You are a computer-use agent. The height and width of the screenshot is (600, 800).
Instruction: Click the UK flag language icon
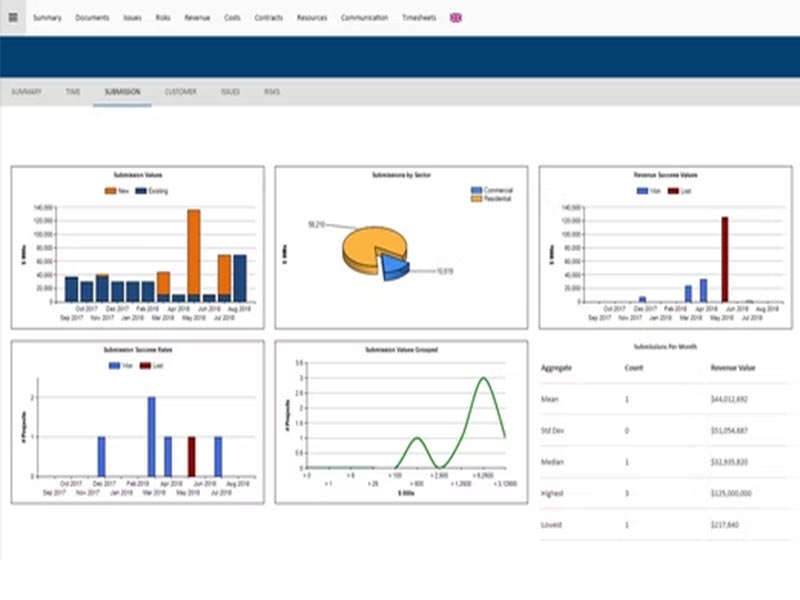(x=456, y=17)
